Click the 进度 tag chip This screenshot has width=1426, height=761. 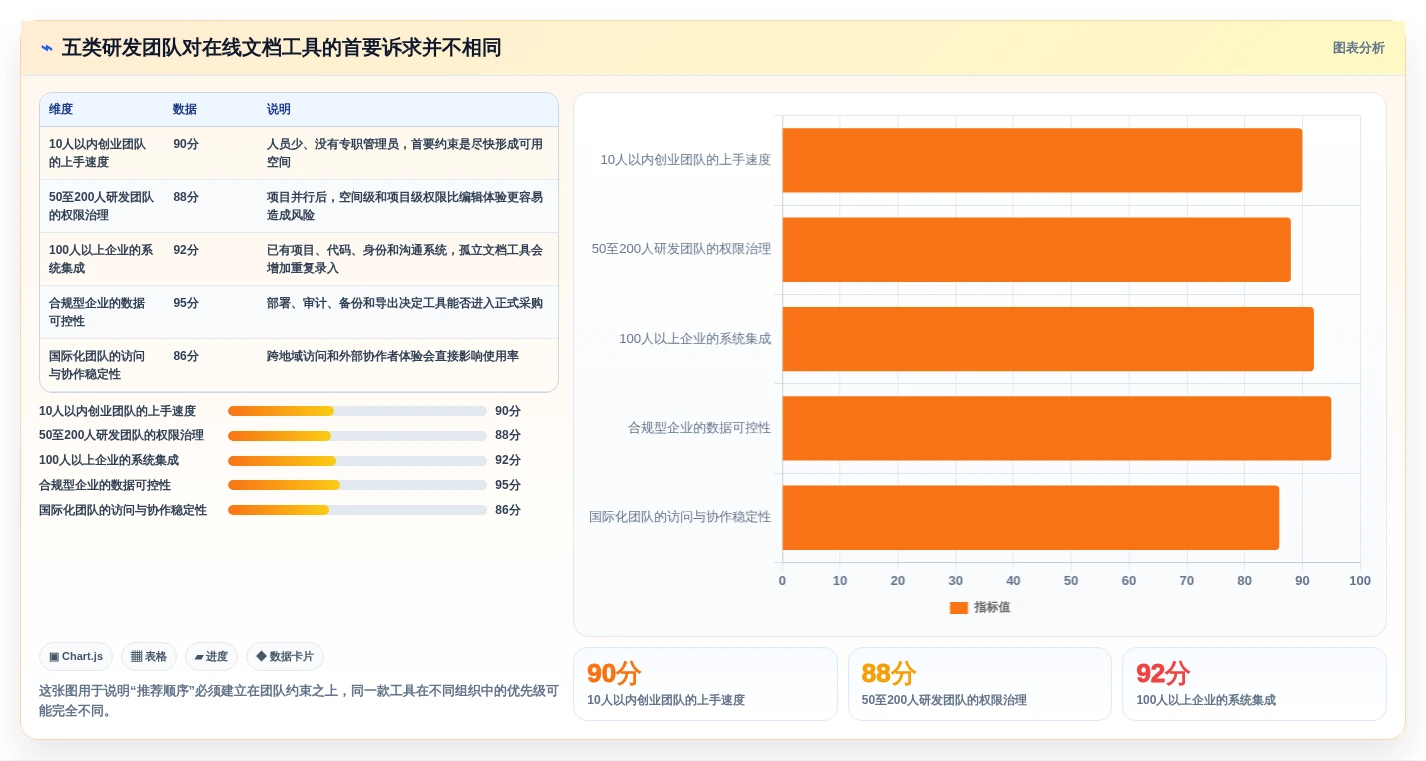click(x=211, y=657)
